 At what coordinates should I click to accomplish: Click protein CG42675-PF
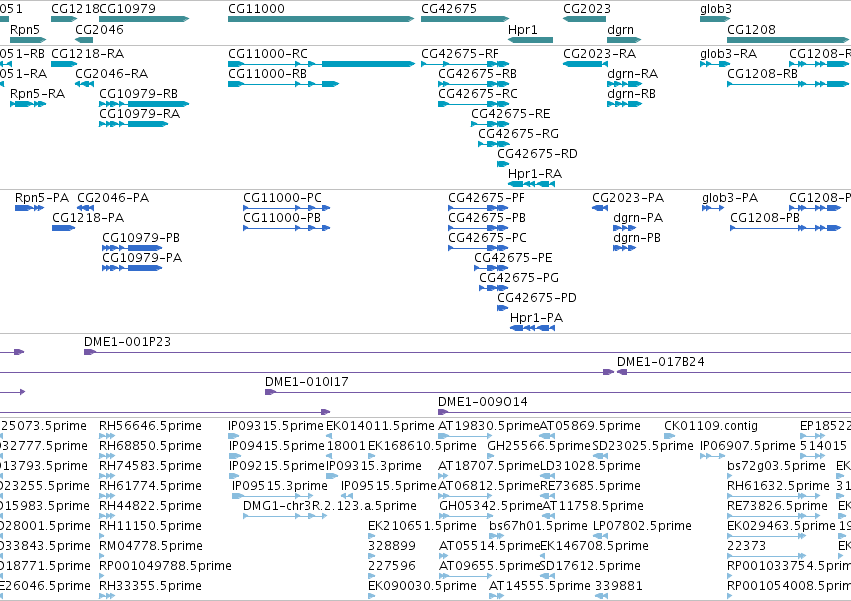pos(479,208)
